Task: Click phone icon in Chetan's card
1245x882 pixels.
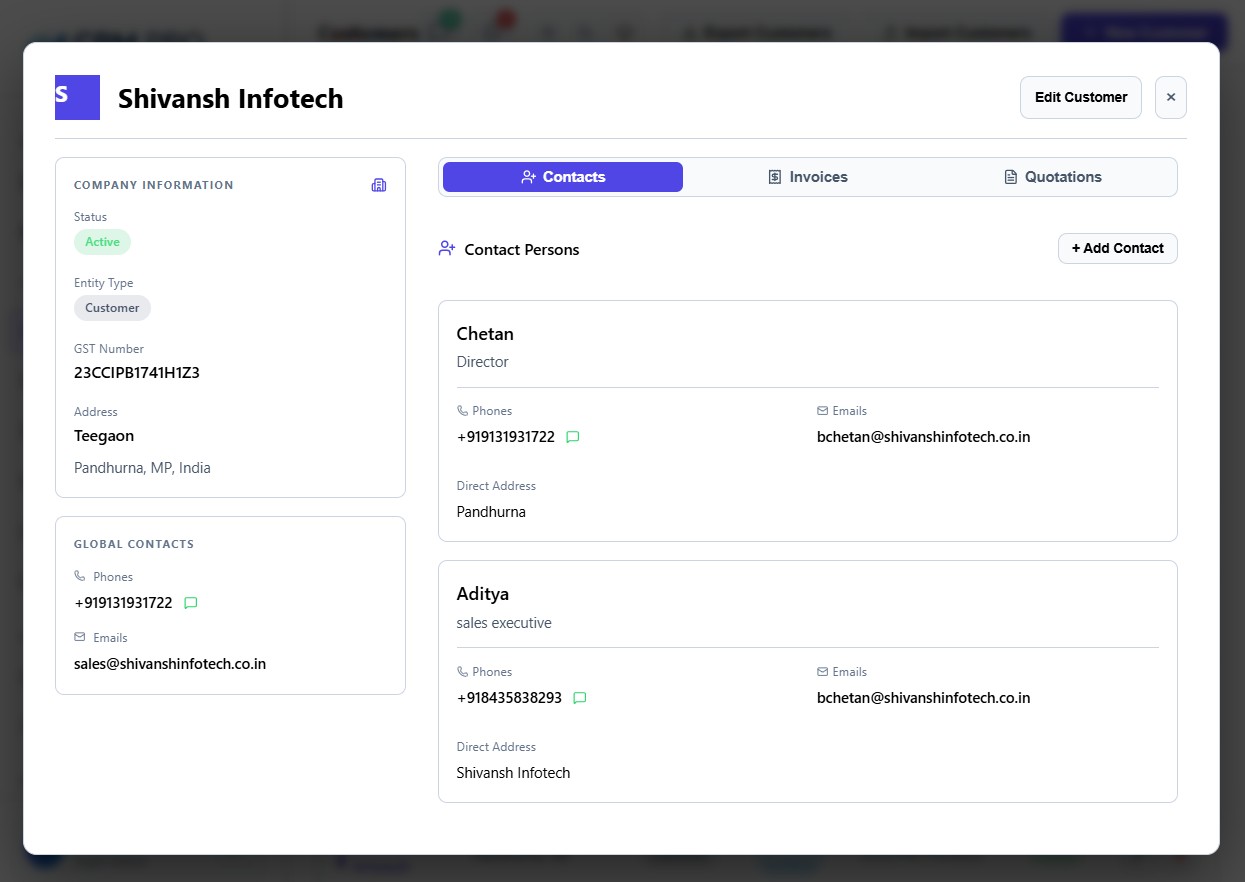Action: pos(462,411)
